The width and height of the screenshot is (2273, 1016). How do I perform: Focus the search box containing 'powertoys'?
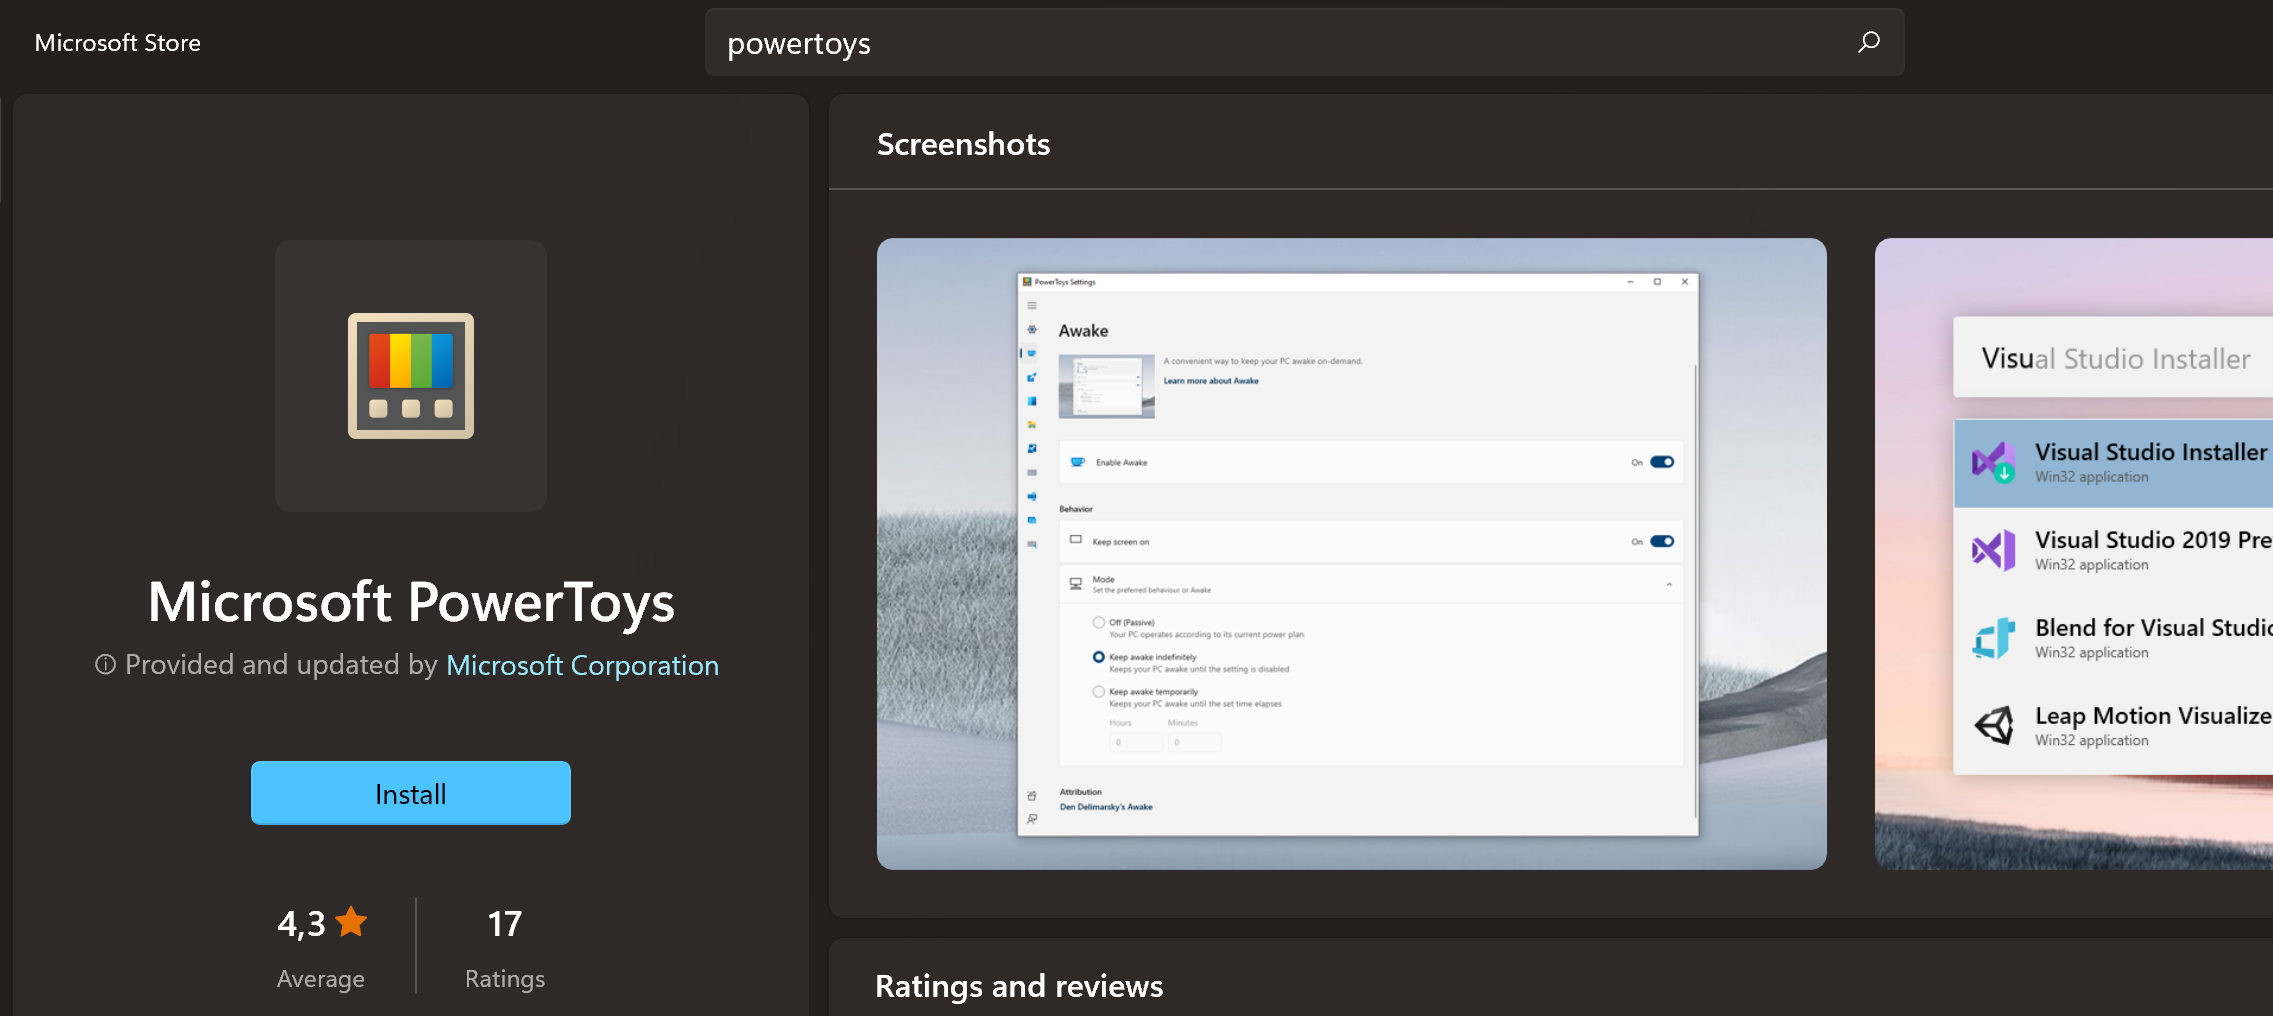(x=1304, y=43)
